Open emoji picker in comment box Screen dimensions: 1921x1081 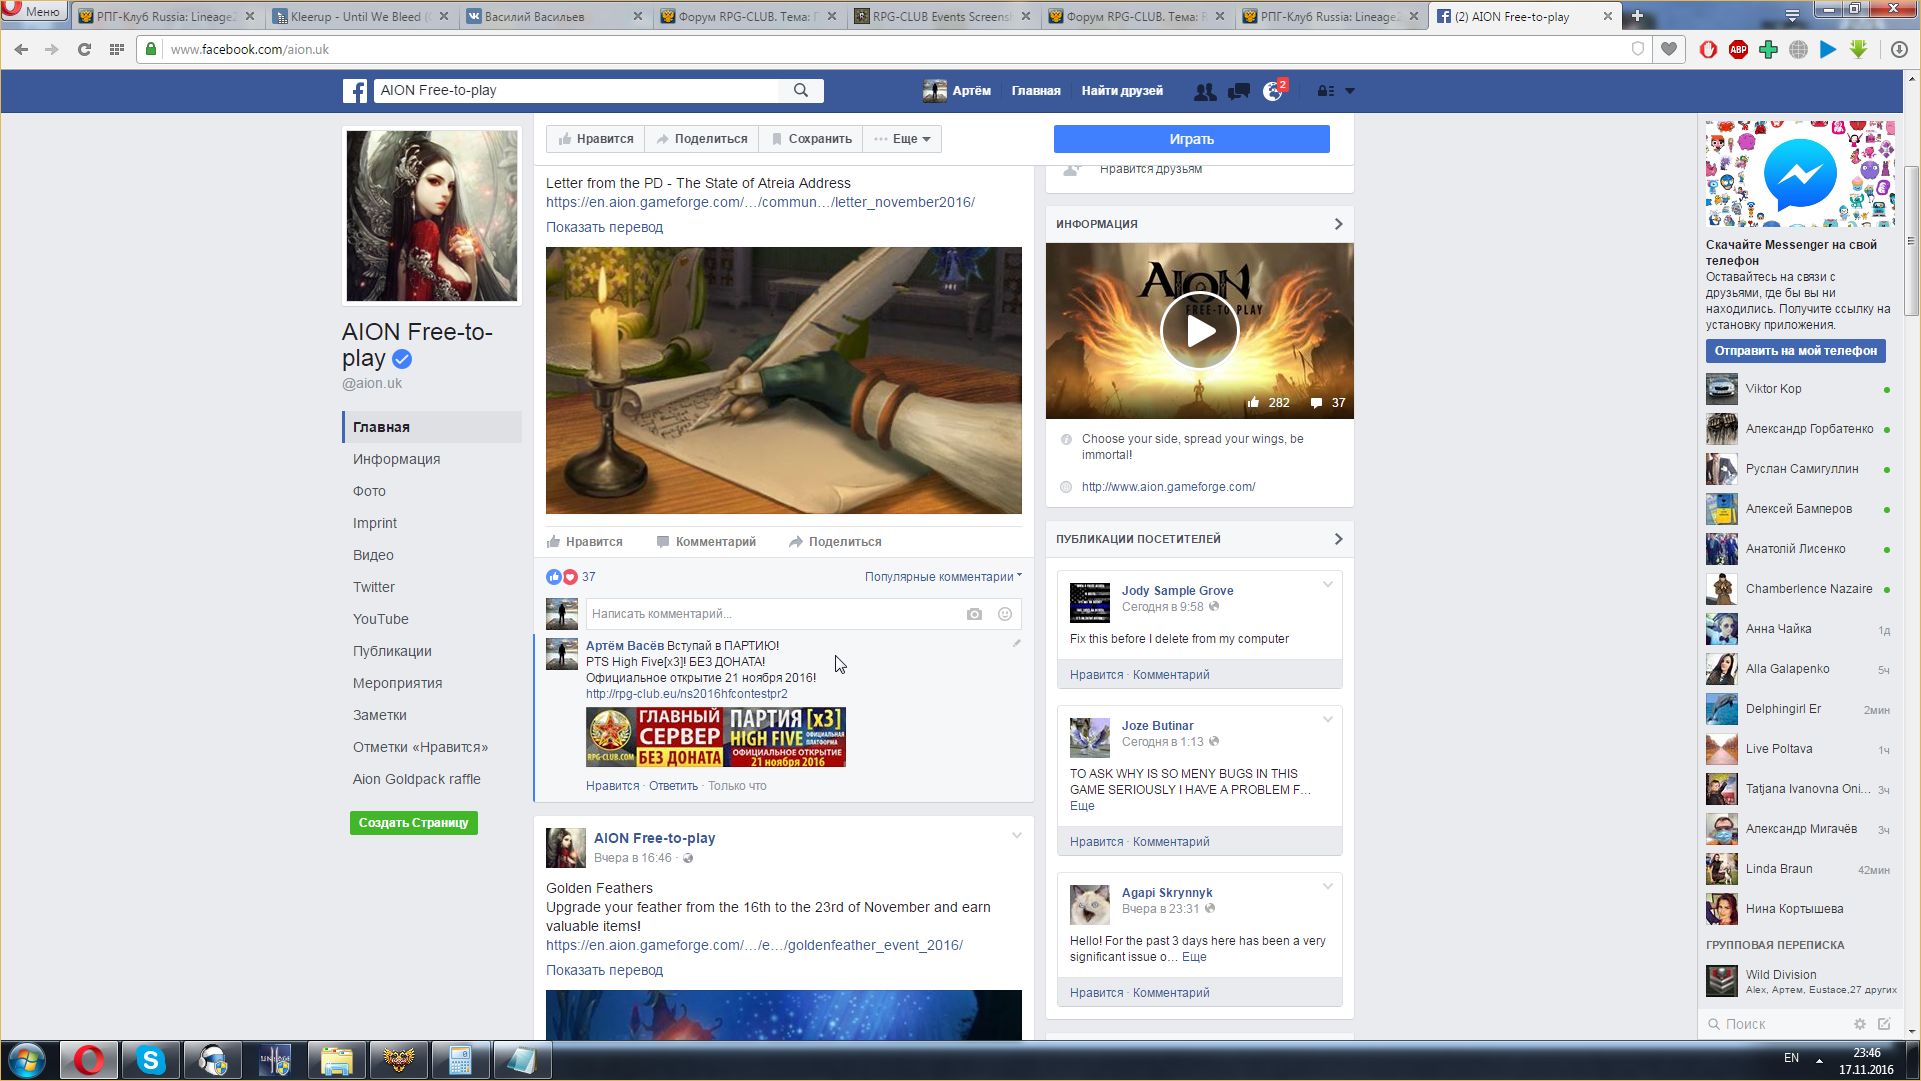[x=1005, y=614]
